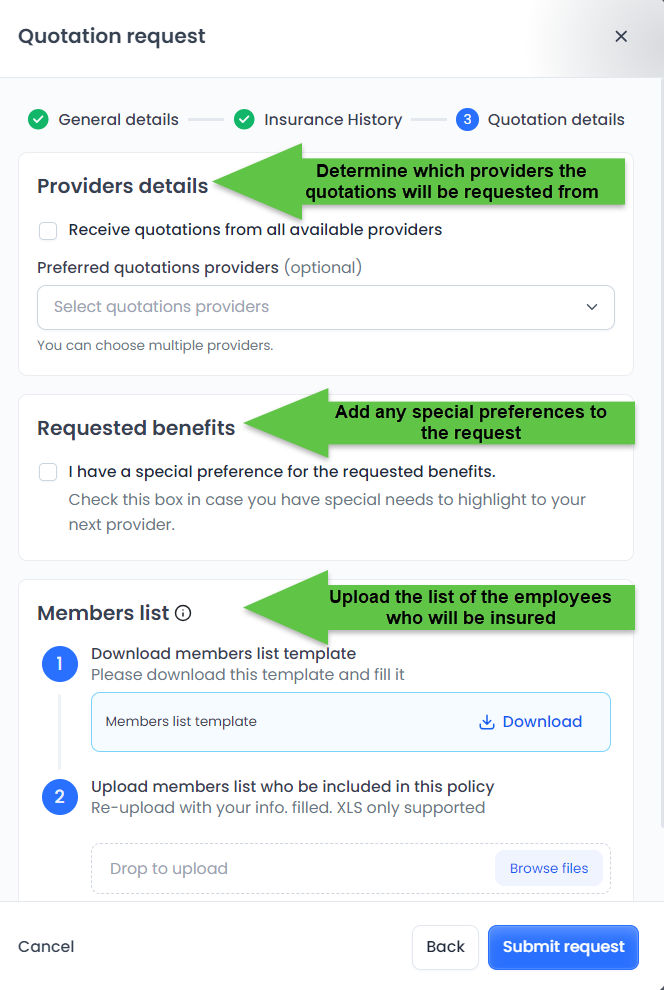Click the blue step 1 circle under Members list
Image resolution: width=664 pixels, height=990 pixels.
(60, 664)
